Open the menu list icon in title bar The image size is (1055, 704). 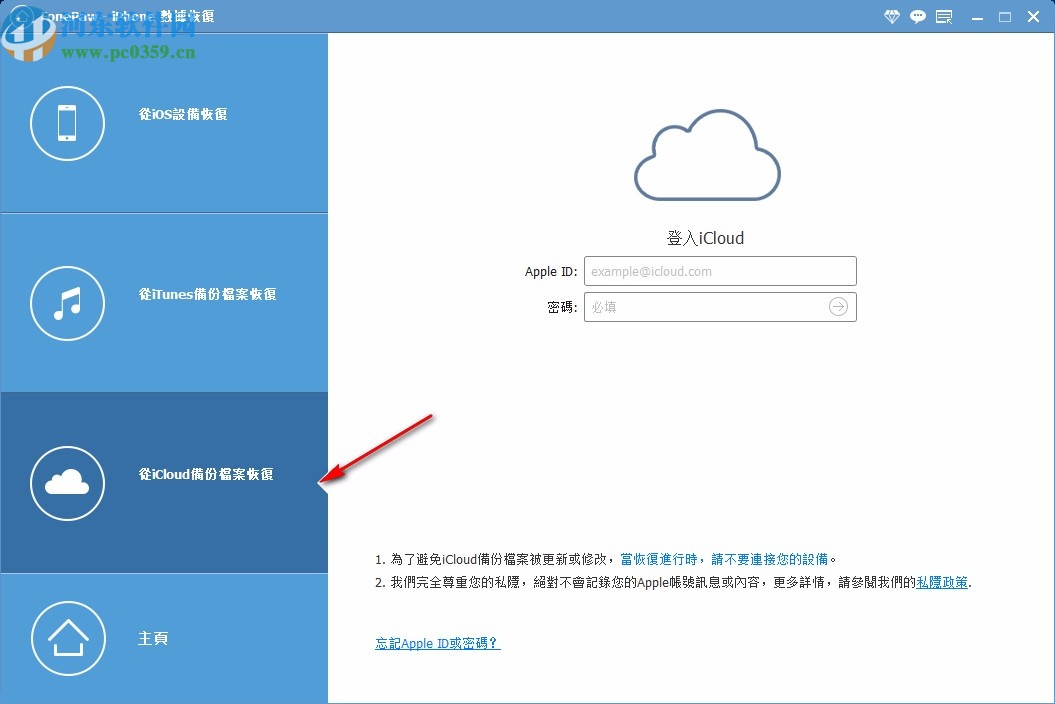pos(944,16)
